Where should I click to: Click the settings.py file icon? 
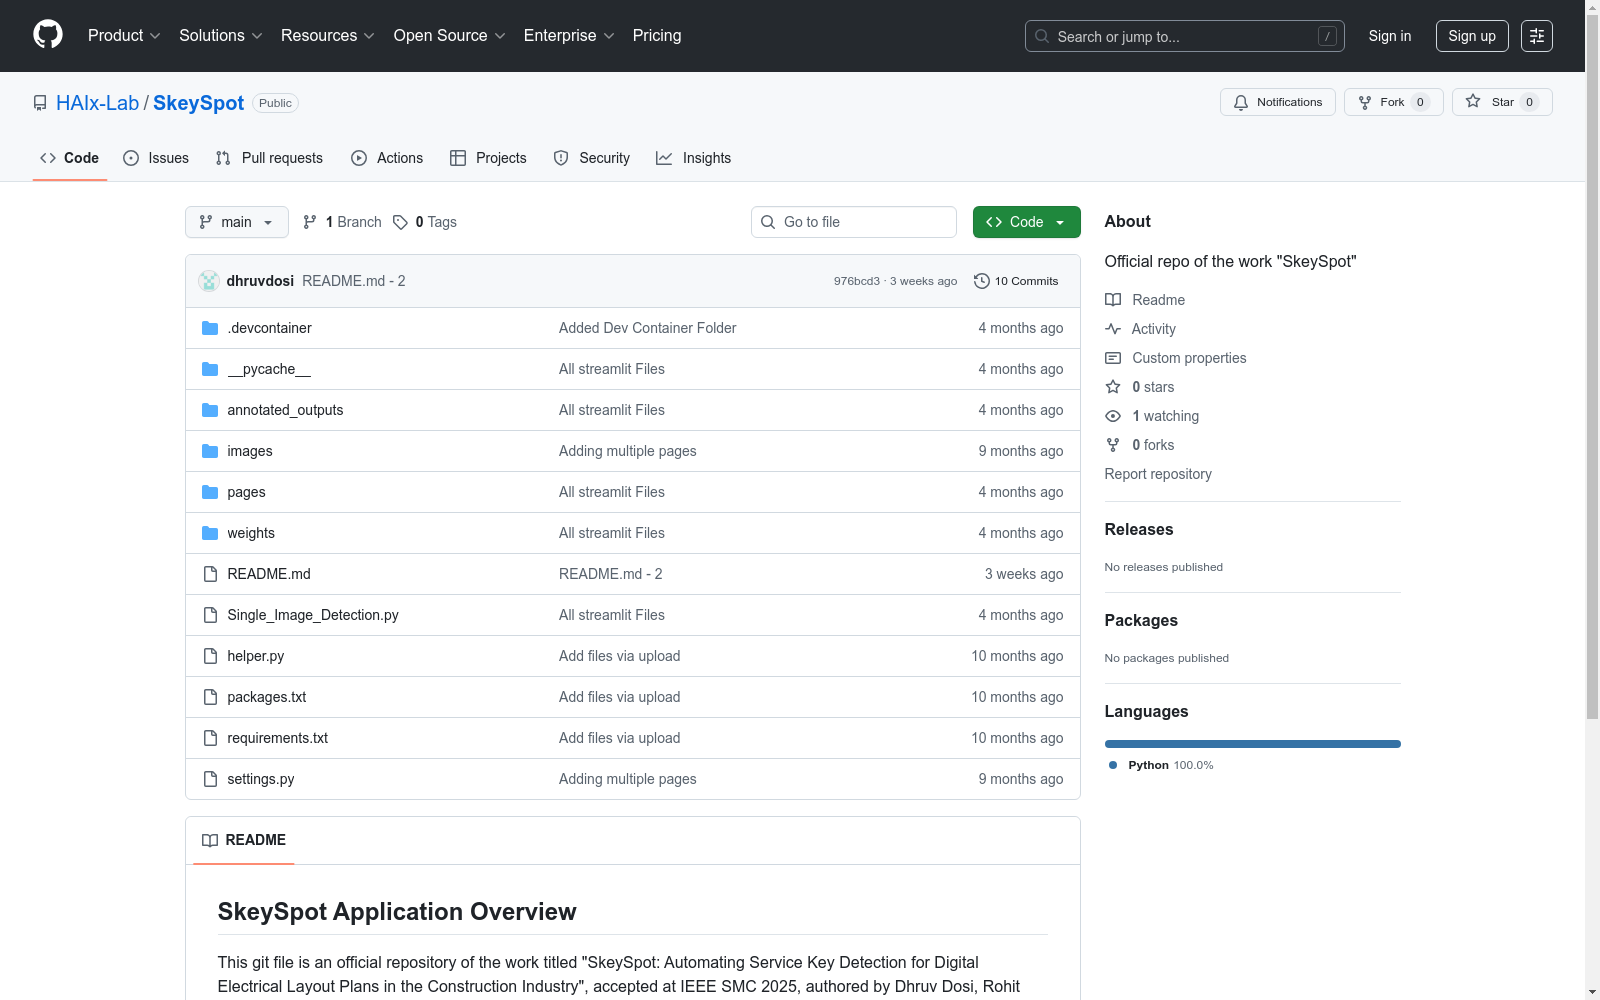pos(210,779)
